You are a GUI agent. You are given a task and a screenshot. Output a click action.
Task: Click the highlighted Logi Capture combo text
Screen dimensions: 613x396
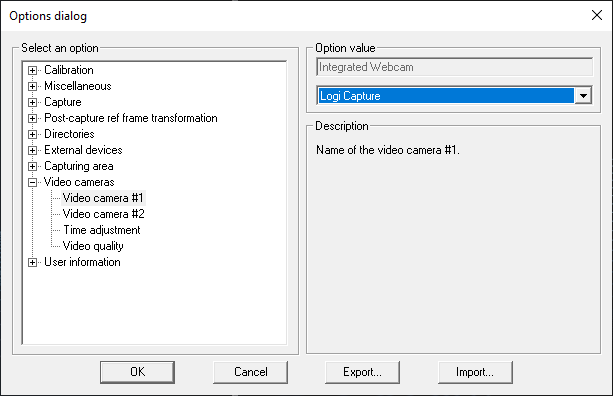pos(446,96)
